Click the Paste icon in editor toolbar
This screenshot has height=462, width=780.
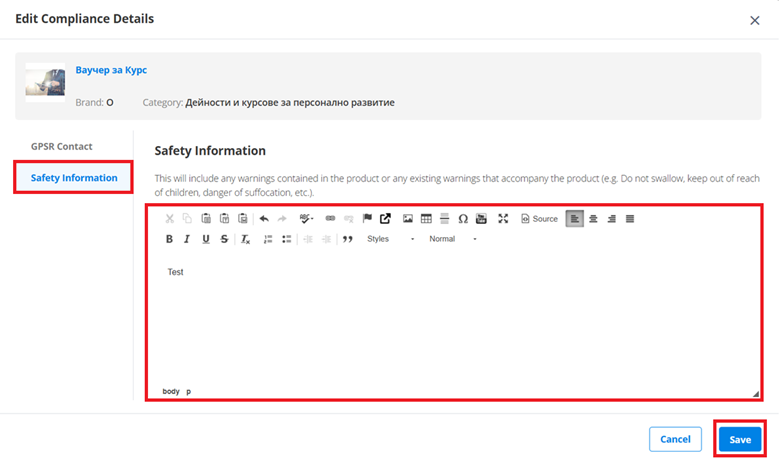206,219
